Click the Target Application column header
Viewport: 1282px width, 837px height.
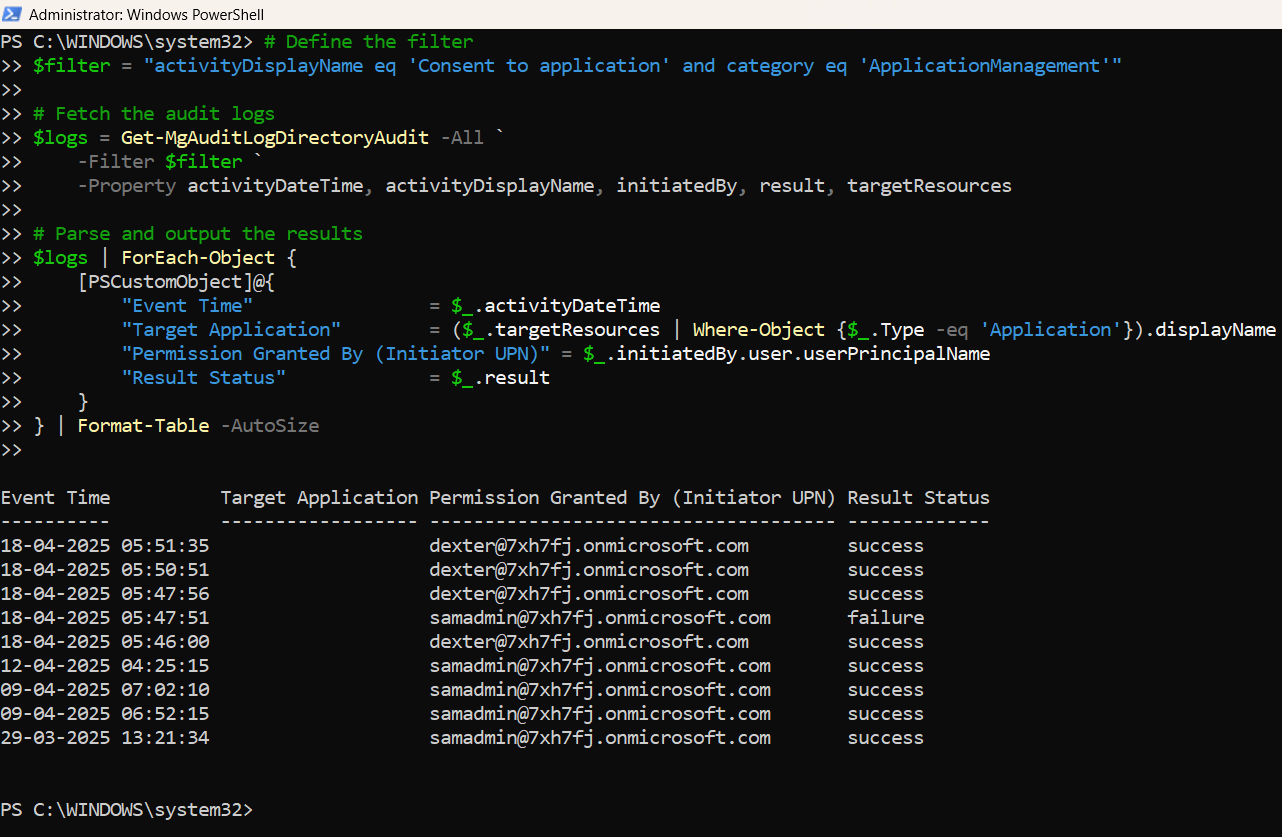(x=319, y=497)
